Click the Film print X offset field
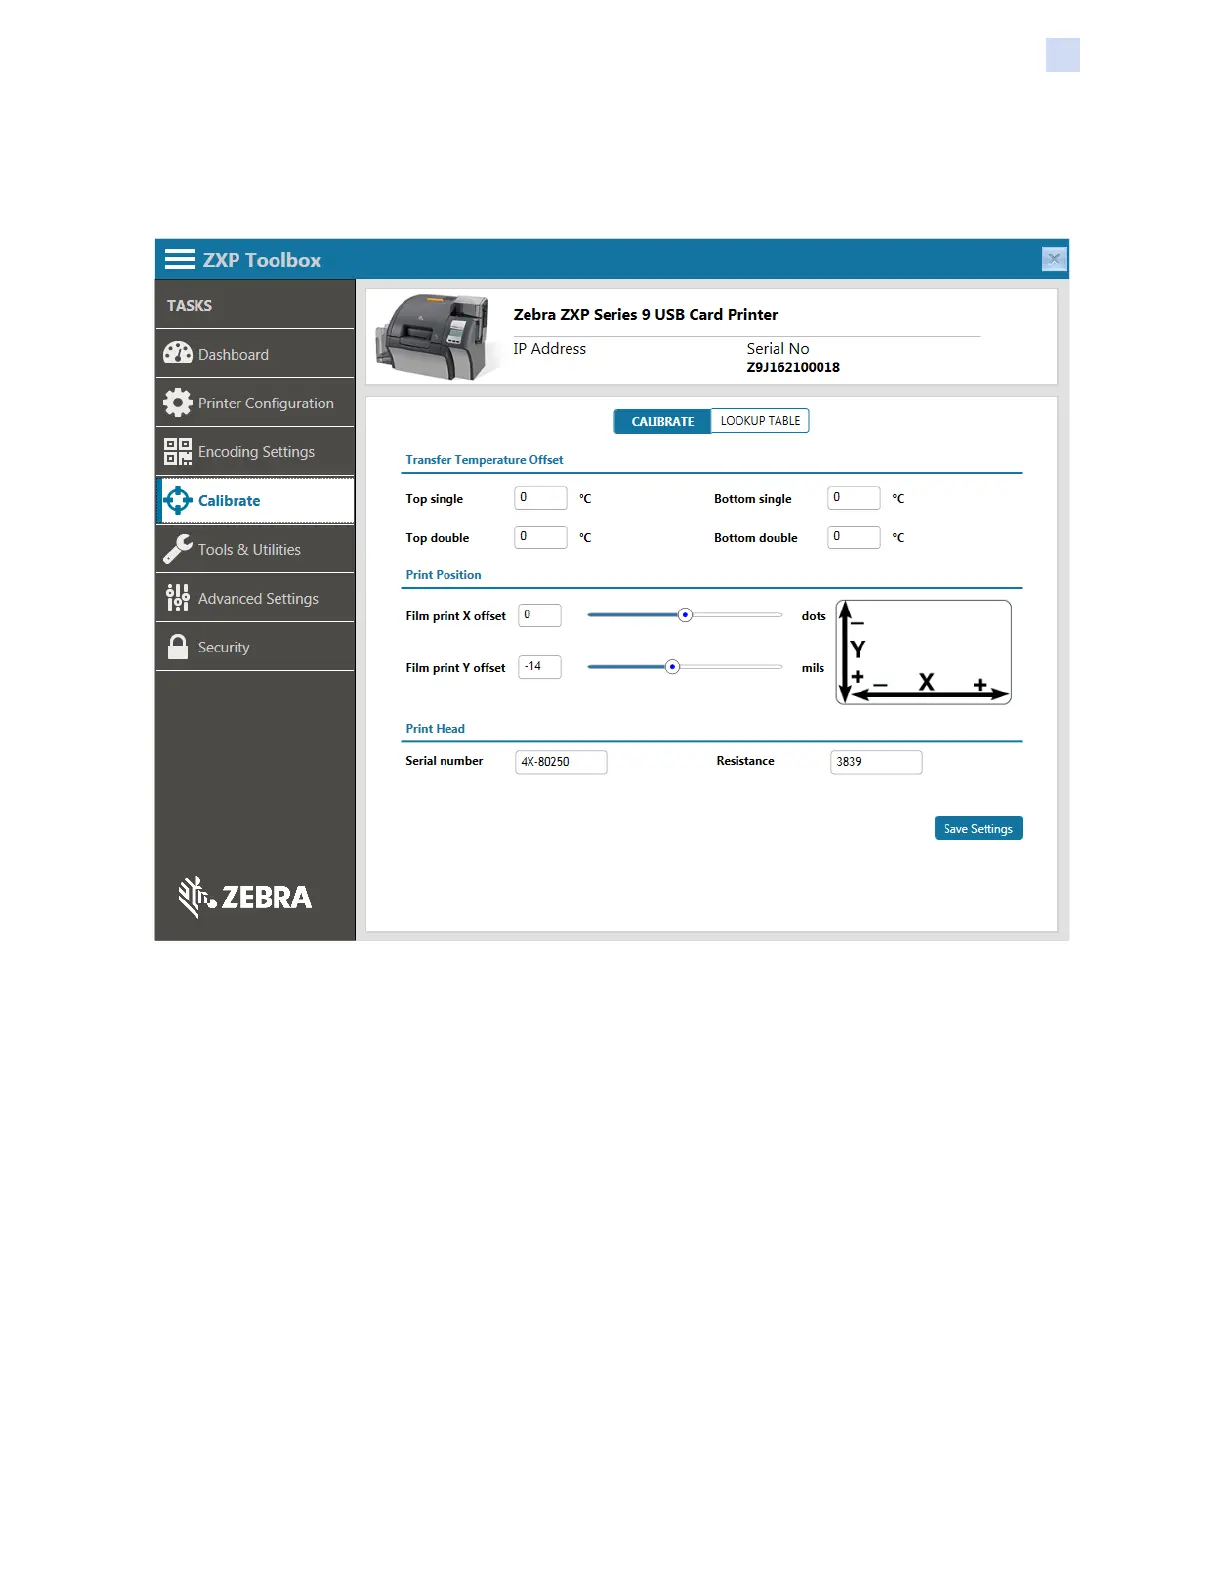The image size is (1224, 1584). (x=540, y=615)
